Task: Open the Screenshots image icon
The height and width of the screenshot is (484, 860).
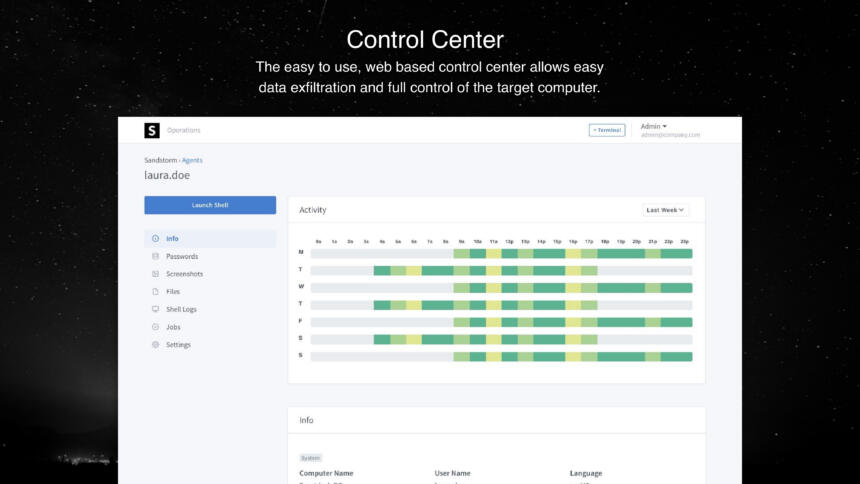Action: click(x=155, y=274)
